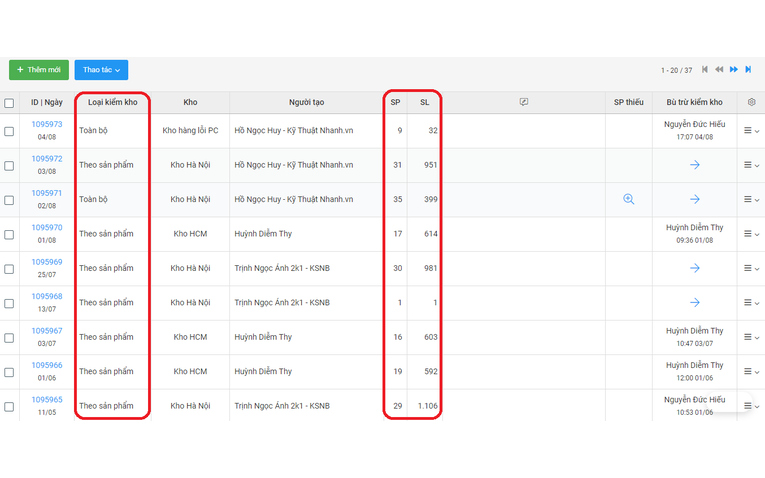Go to the previous page

click(x=719, y=70)
